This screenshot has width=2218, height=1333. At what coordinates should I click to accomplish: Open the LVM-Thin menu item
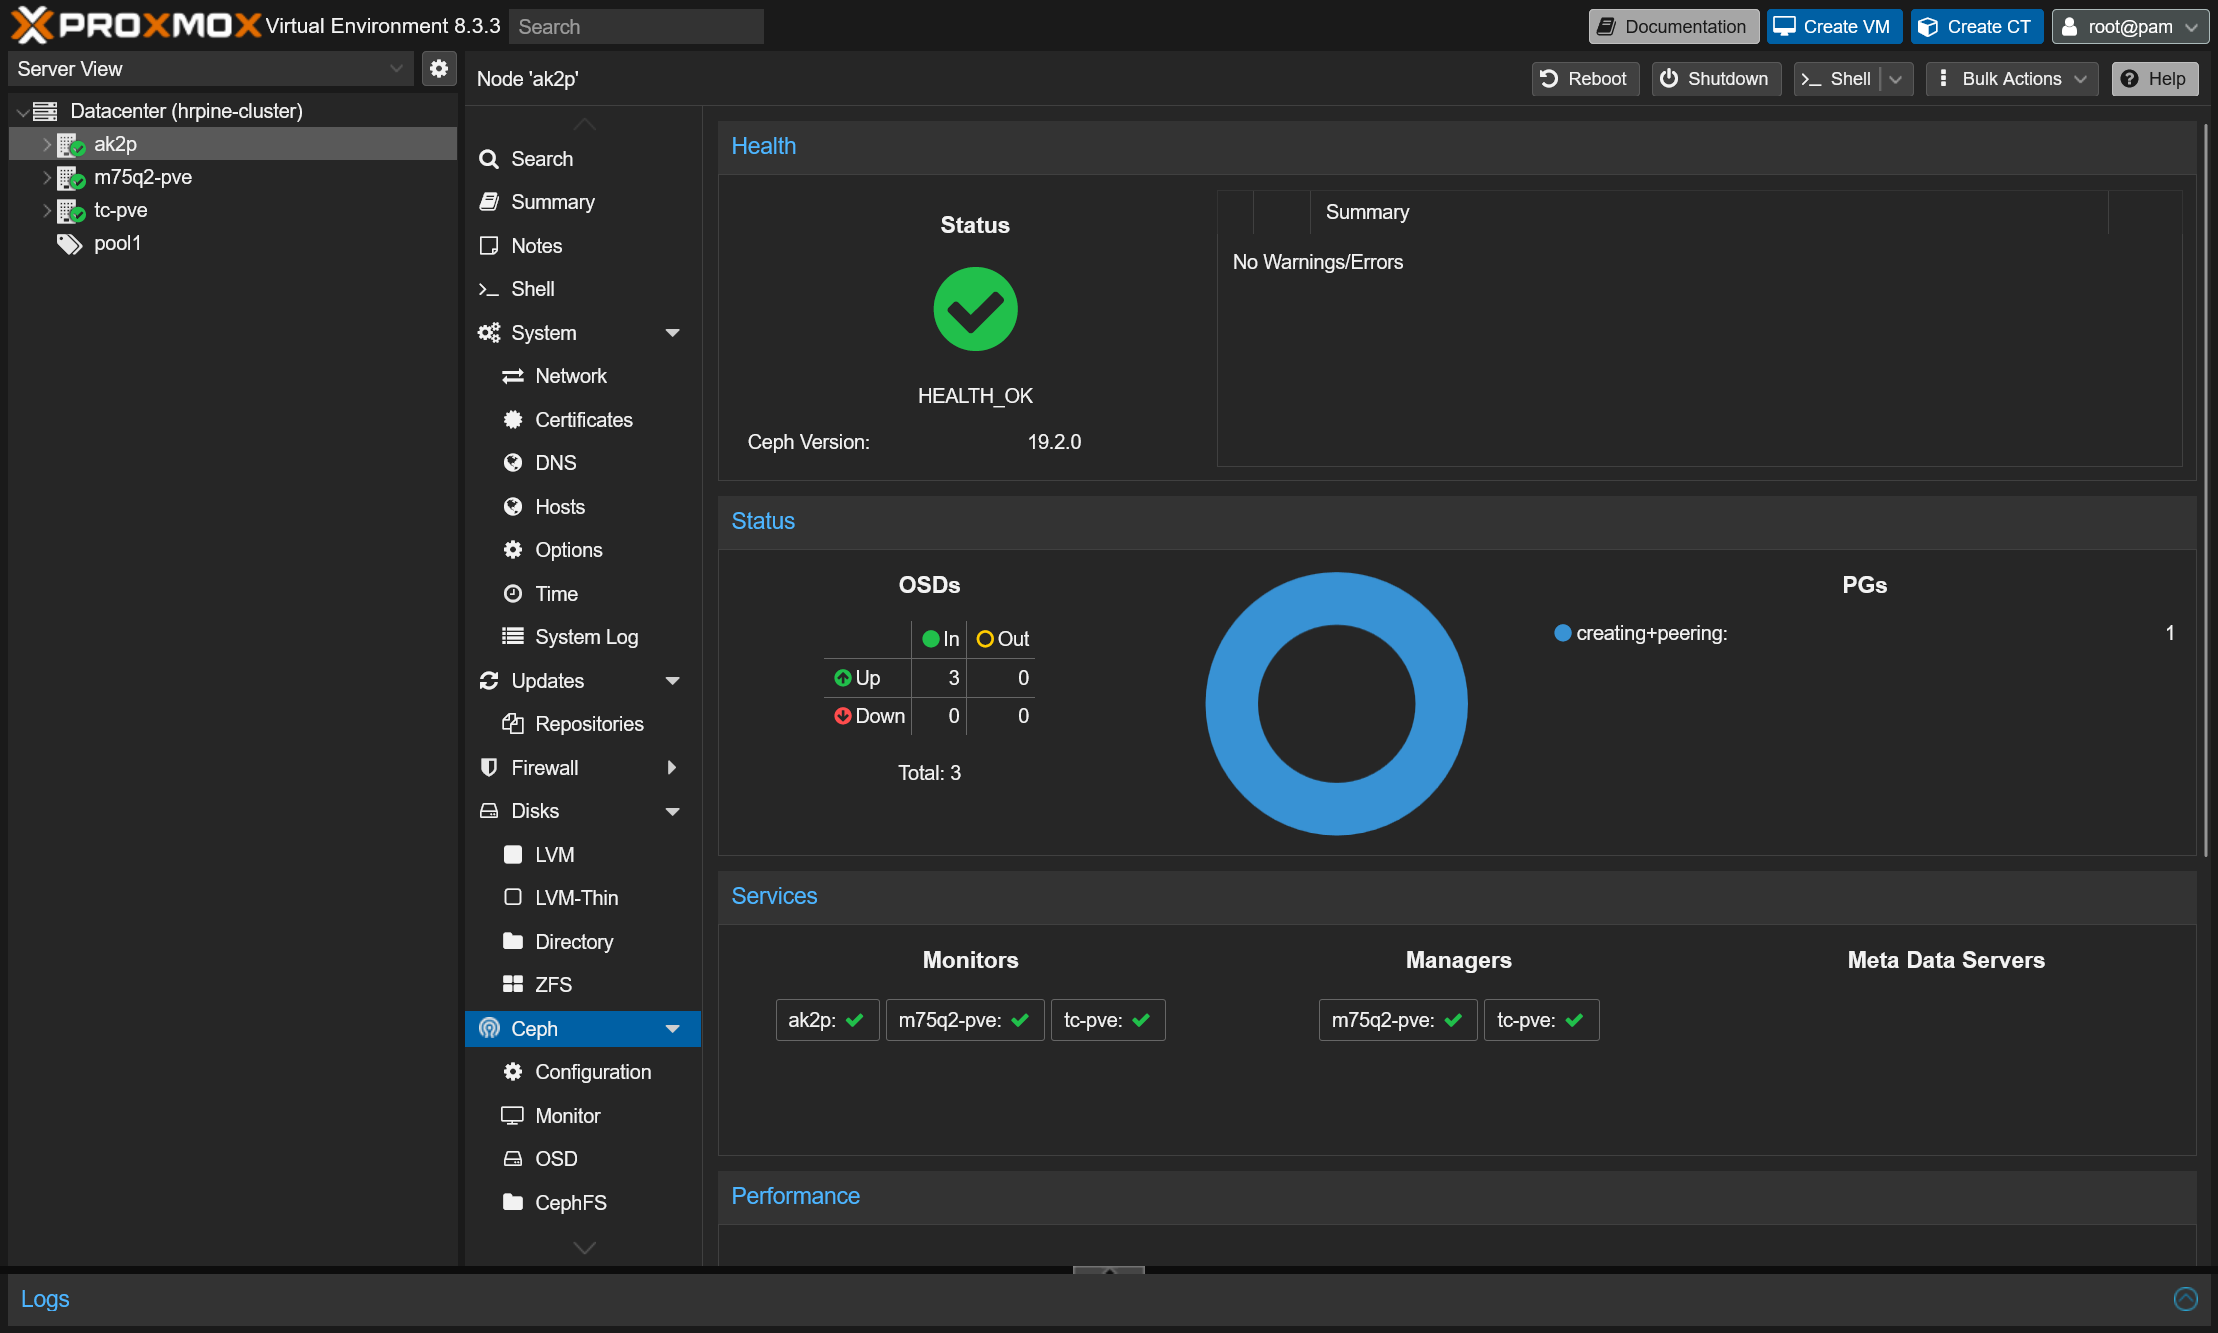(x=583, y=898)
